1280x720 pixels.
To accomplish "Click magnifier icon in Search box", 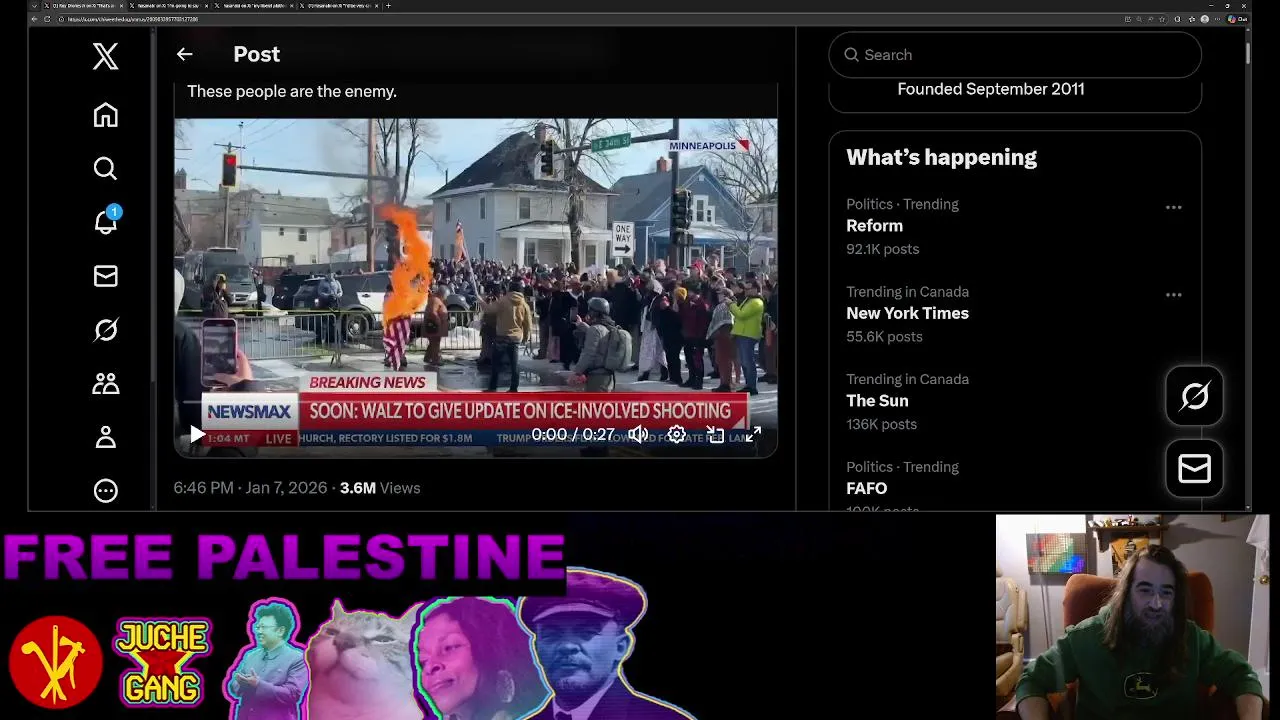I will (x=852, y=55).
